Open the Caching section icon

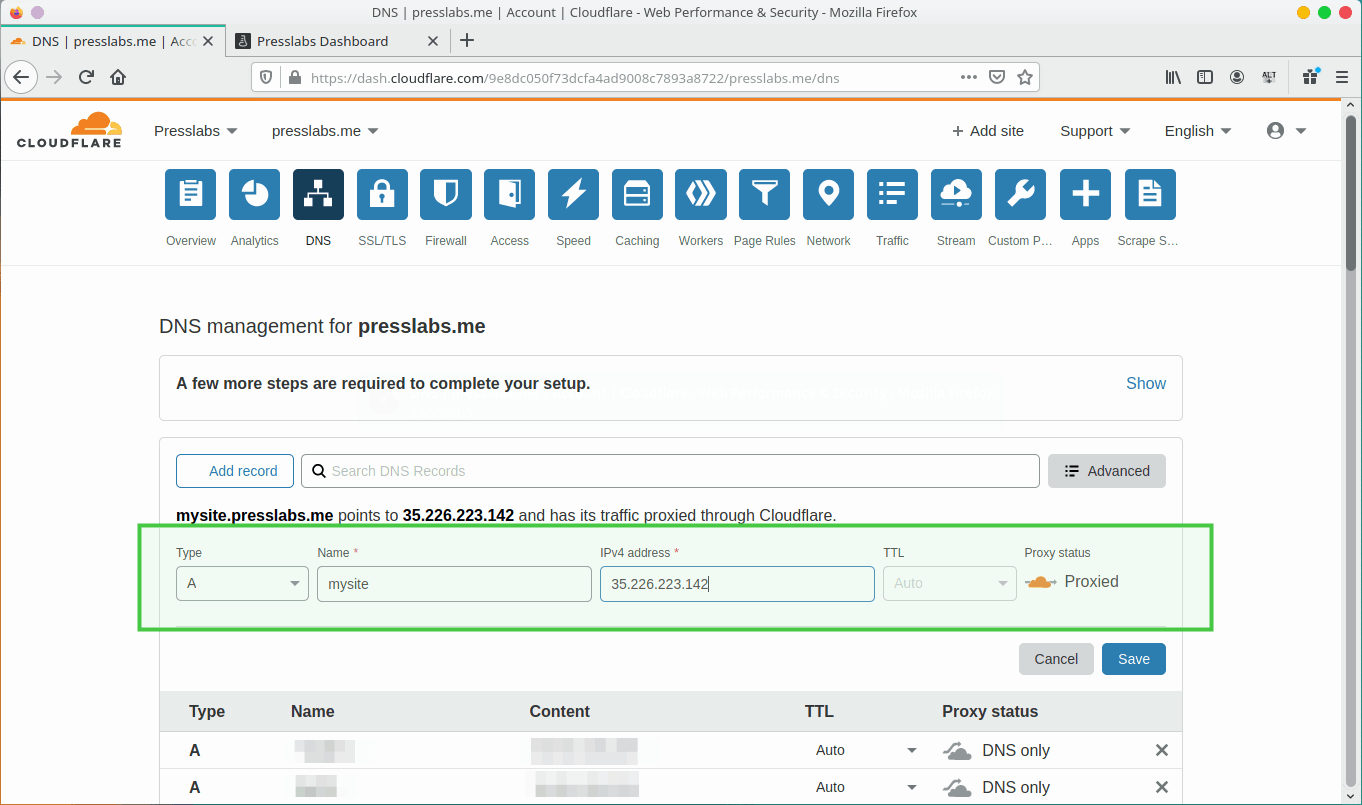[637, 194]
